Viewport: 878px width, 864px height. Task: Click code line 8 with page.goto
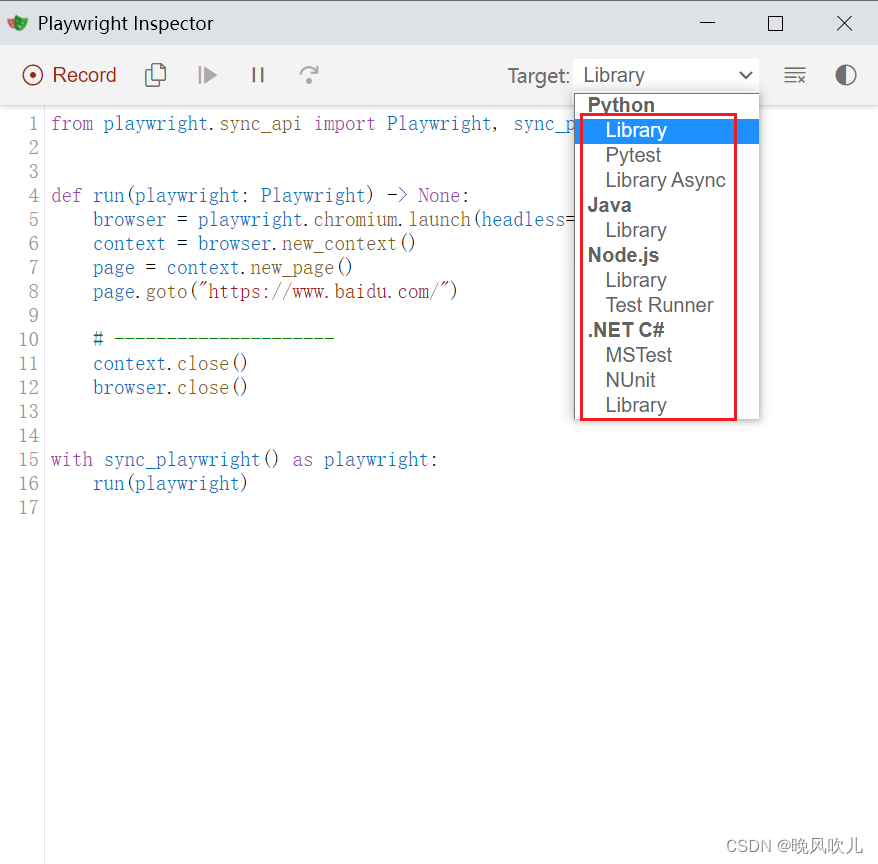click(275, 292)
